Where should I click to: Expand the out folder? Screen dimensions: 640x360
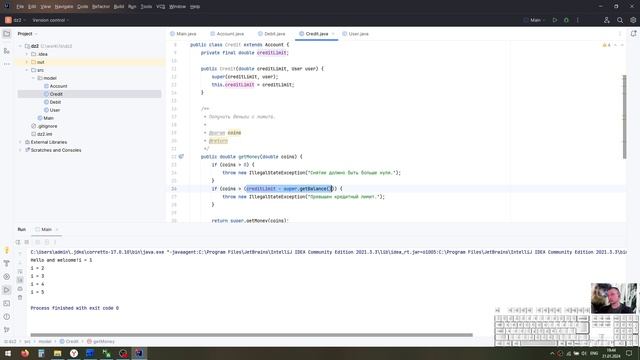(x=27, y=62)
